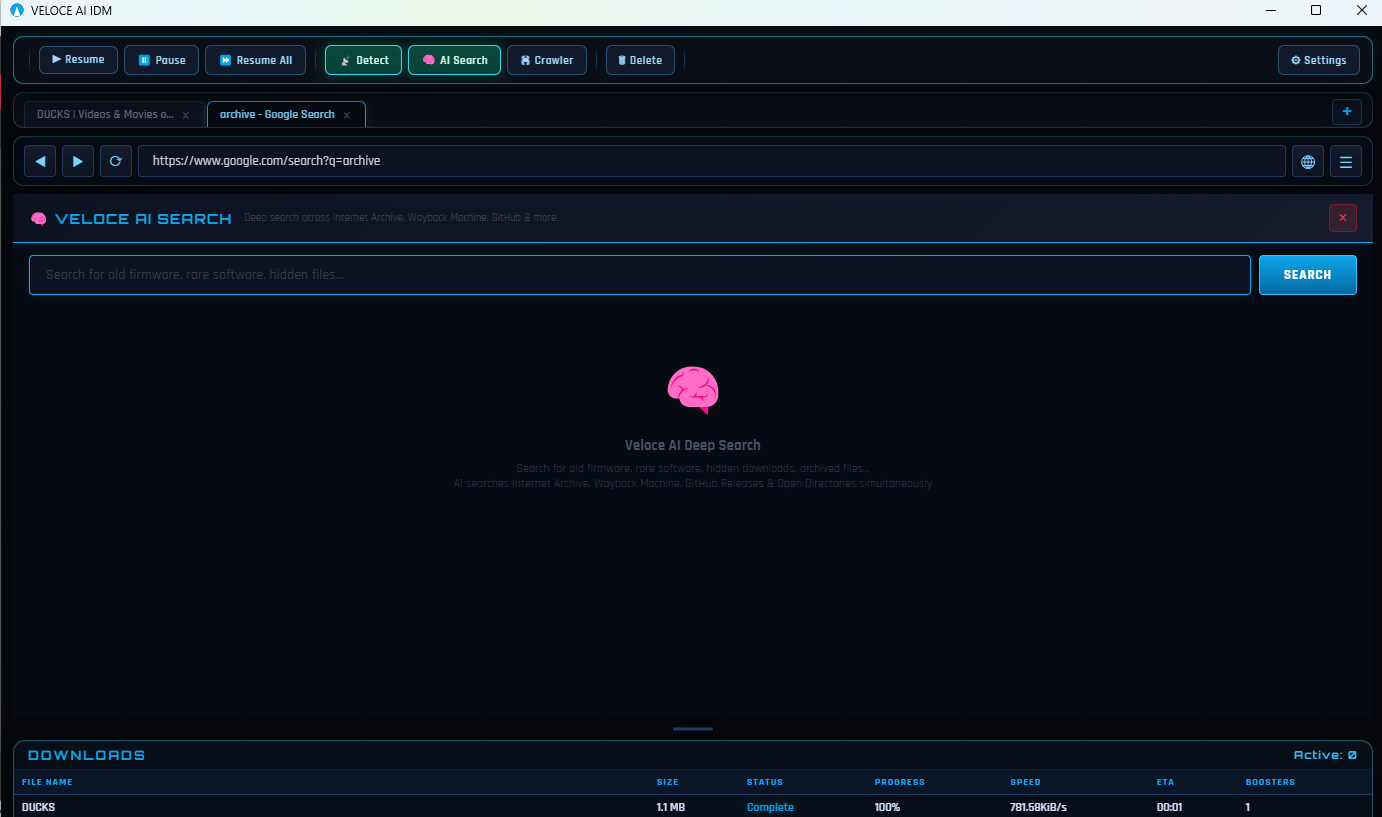The width and height of the screenshot is (1382, 817).
Task: Select the DUCKS download row
Action: [693, 807]
